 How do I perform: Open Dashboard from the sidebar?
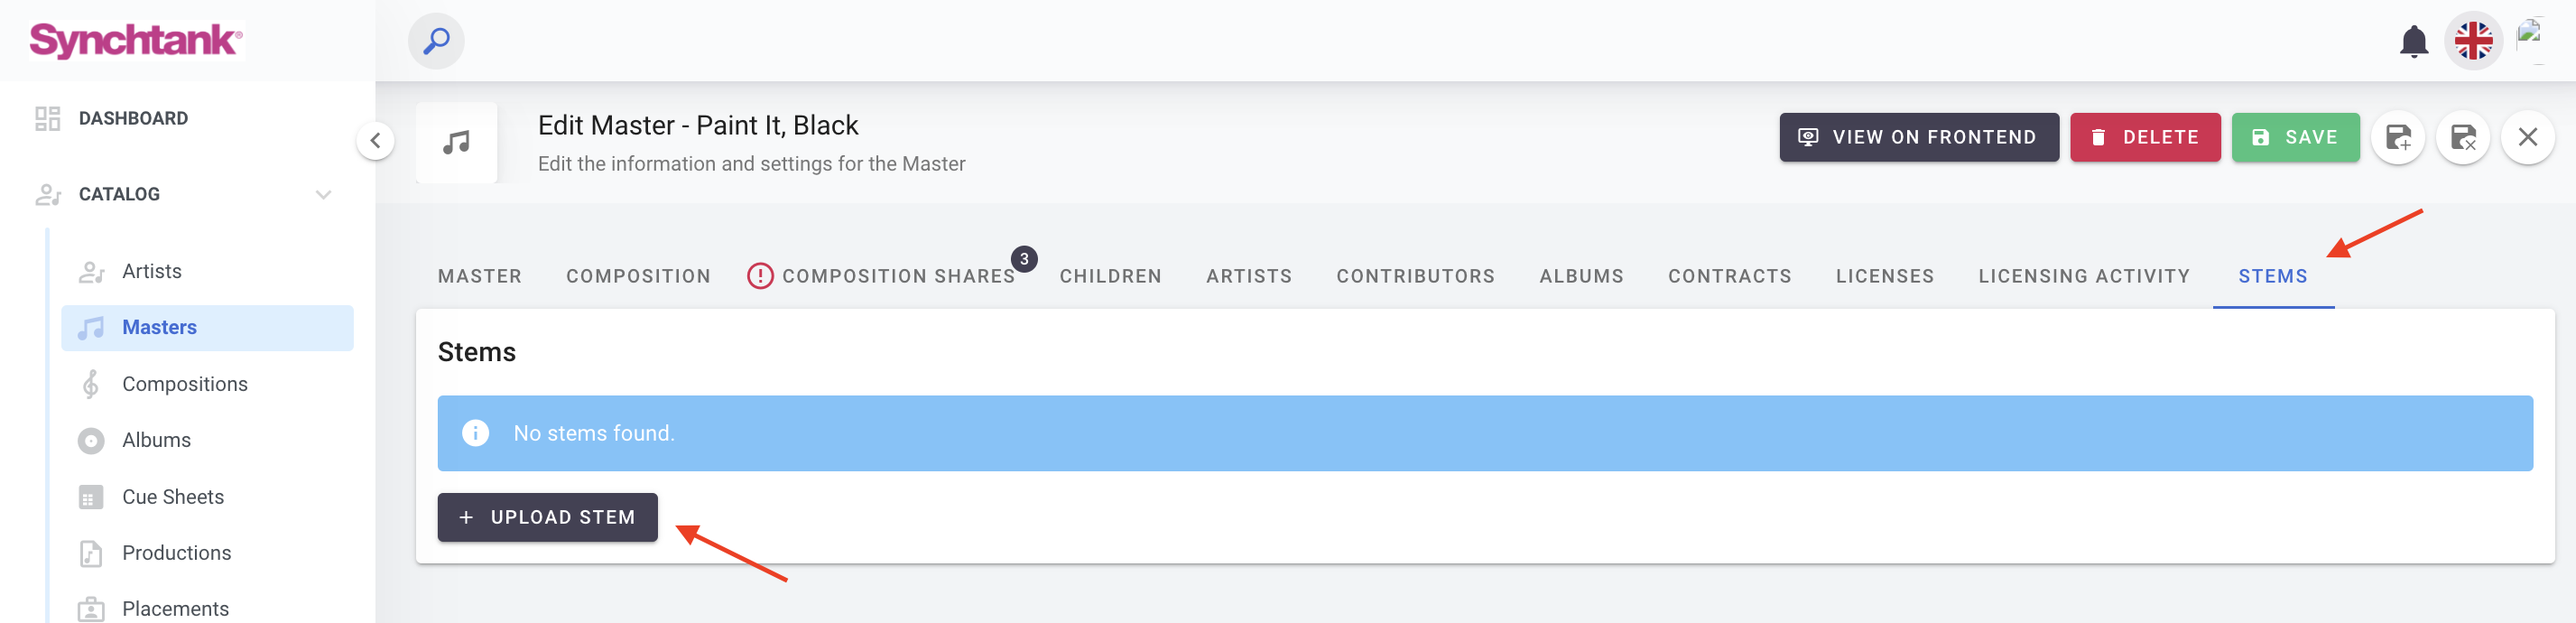tap(133, 118)
